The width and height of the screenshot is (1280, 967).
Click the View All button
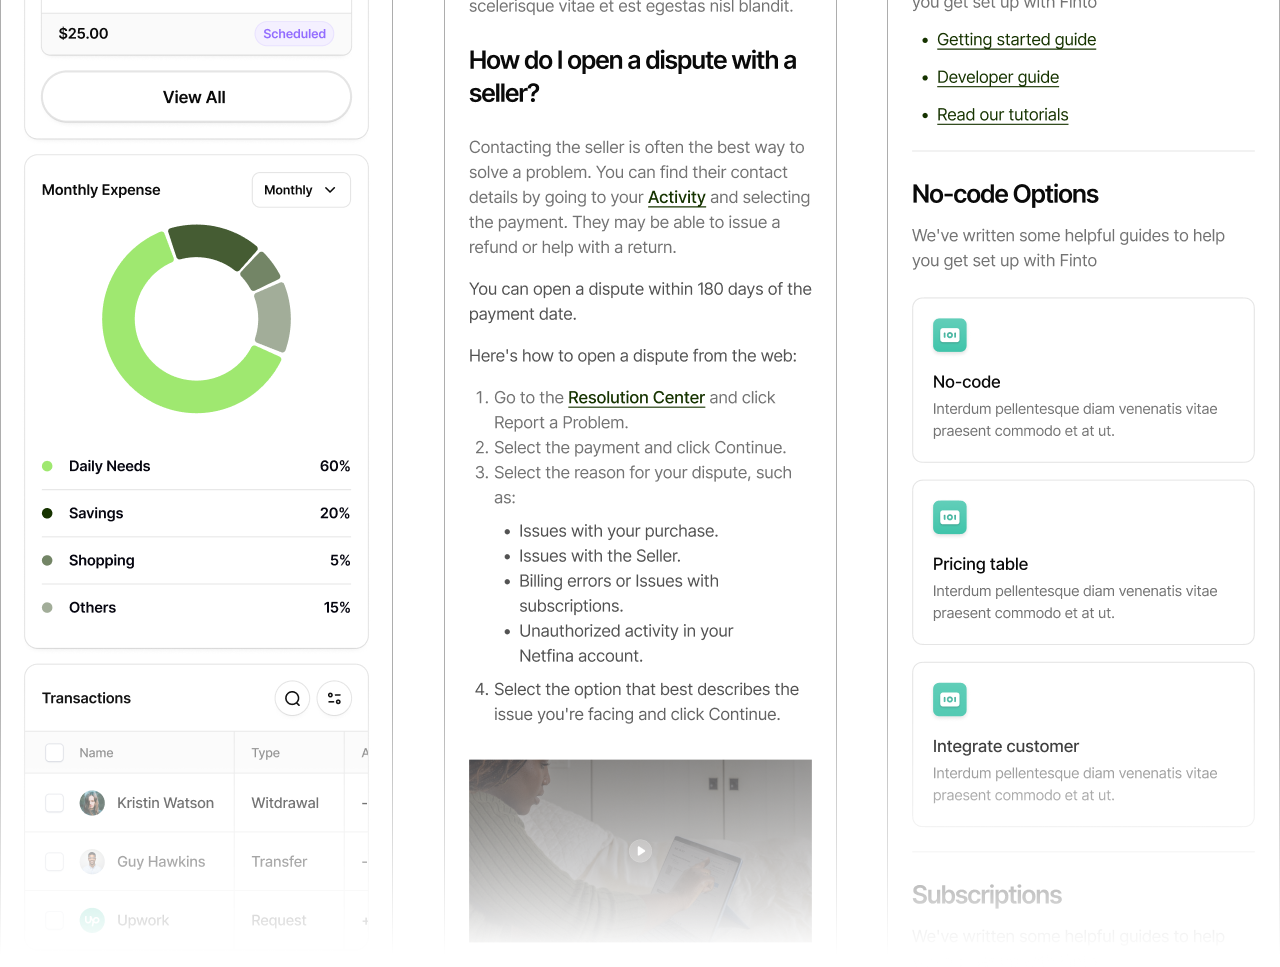pyautogui.click(x=196, y=97)
